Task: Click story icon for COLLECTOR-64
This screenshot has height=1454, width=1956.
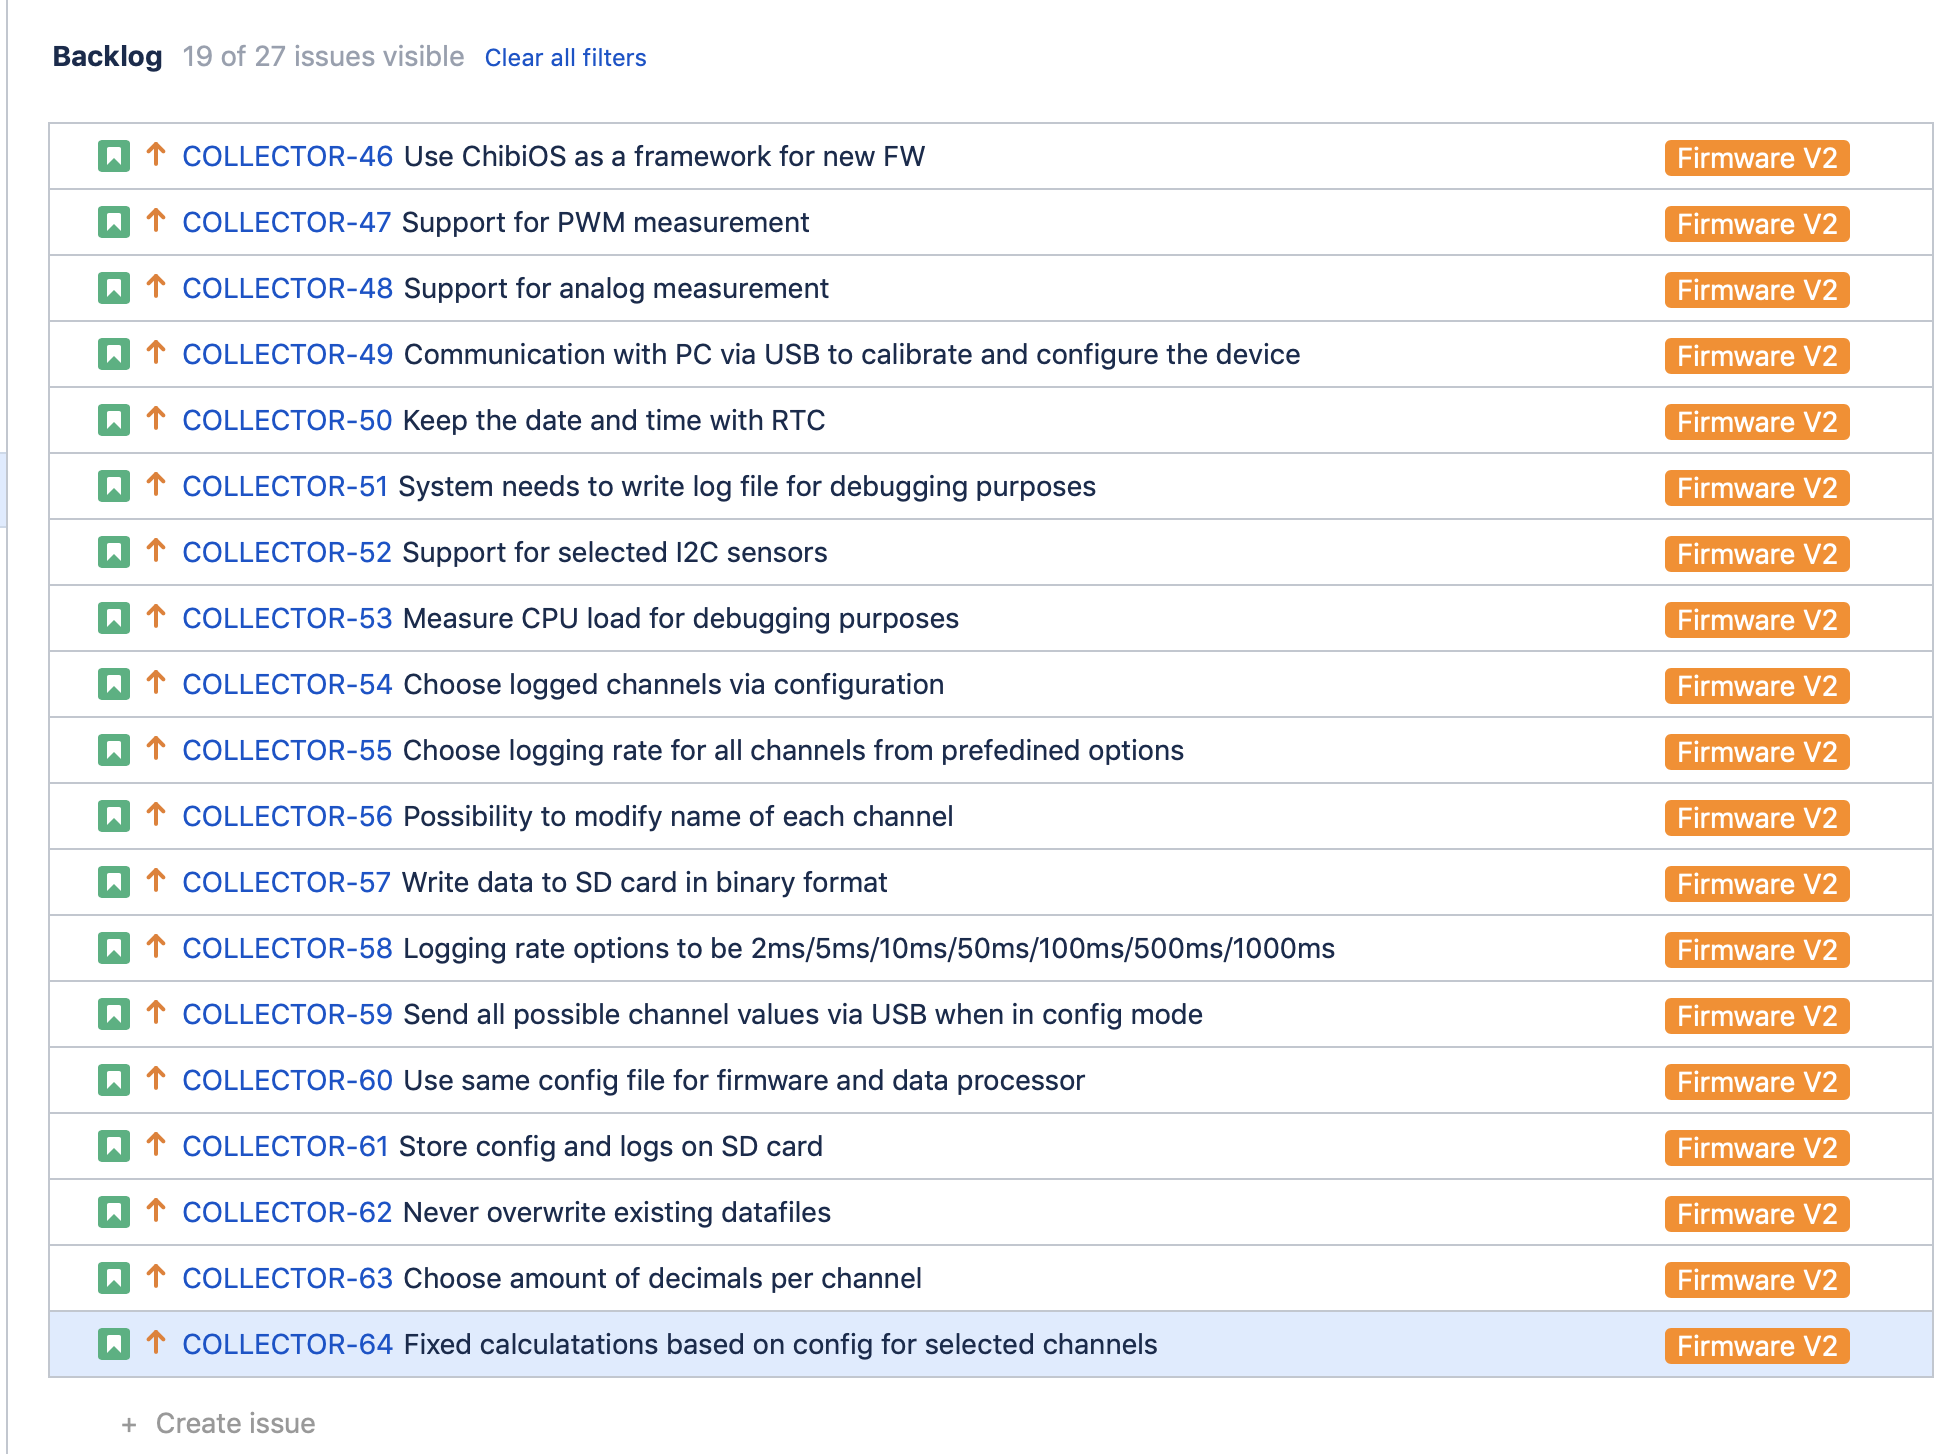Action: point(114,1345)
